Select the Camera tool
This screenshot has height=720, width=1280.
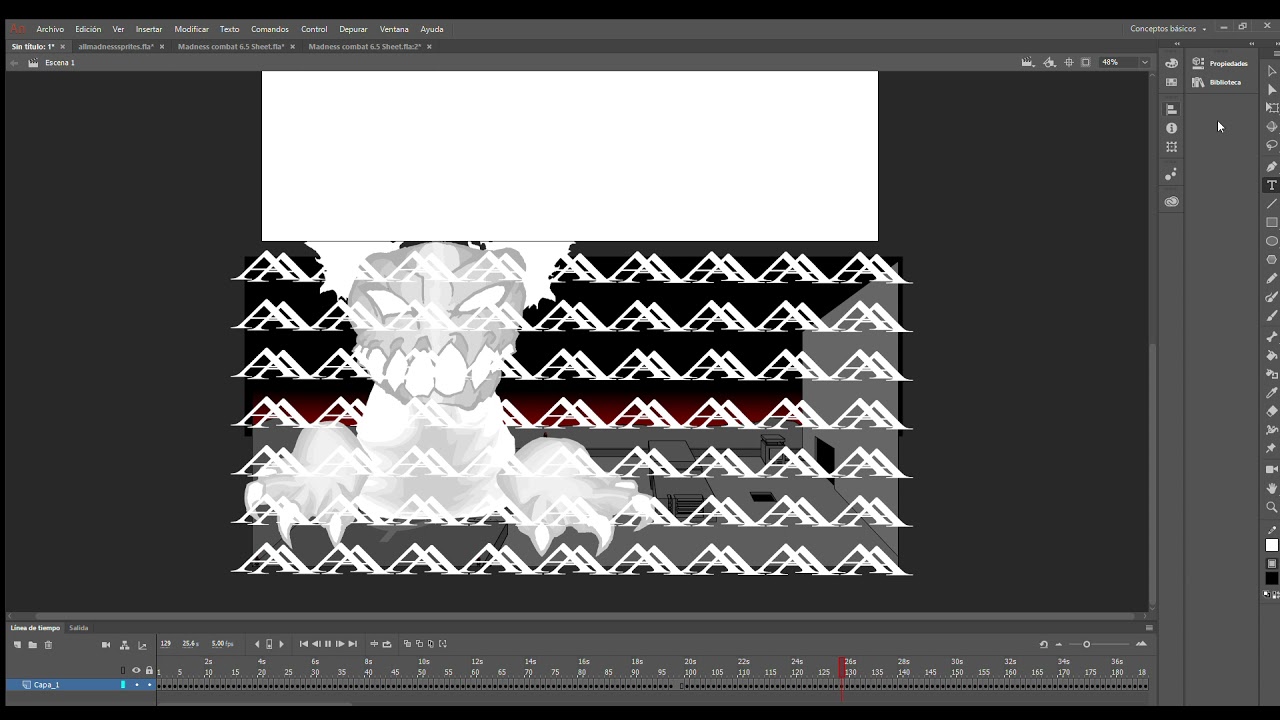(x=1272, y=469)
